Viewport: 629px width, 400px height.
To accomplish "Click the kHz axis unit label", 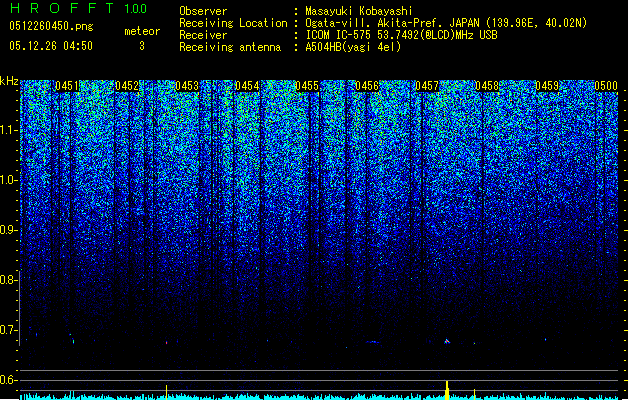I will pos(9,81).
